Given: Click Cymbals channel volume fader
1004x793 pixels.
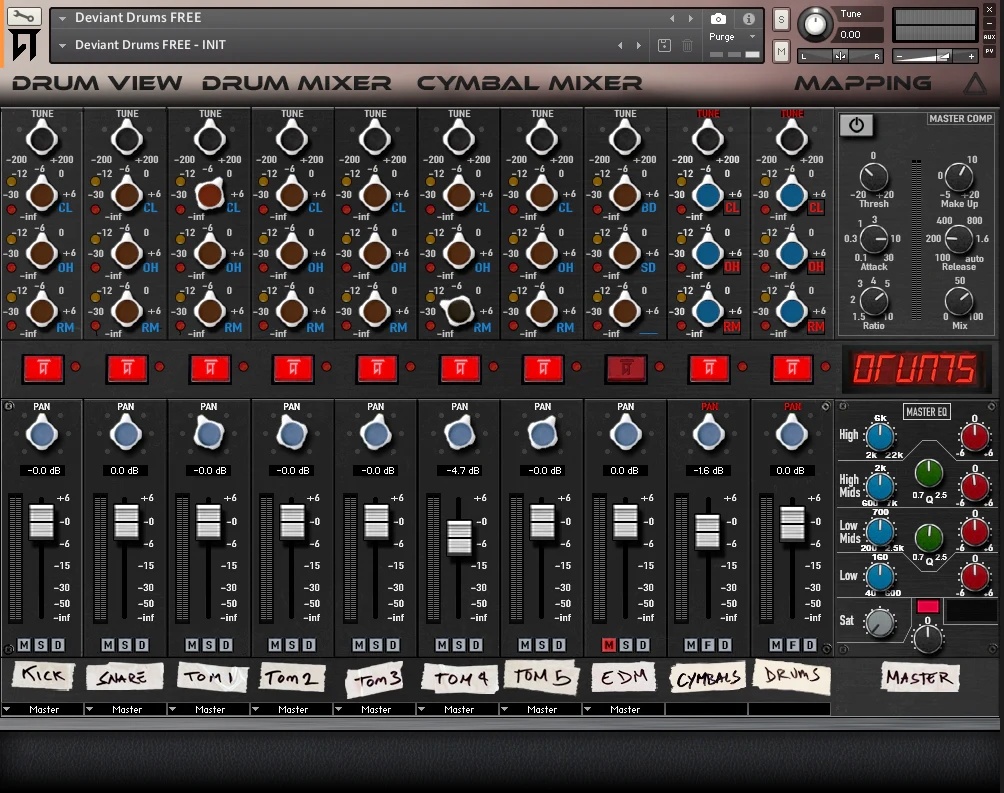Looking at the screenshot, I should coord(708,531).
